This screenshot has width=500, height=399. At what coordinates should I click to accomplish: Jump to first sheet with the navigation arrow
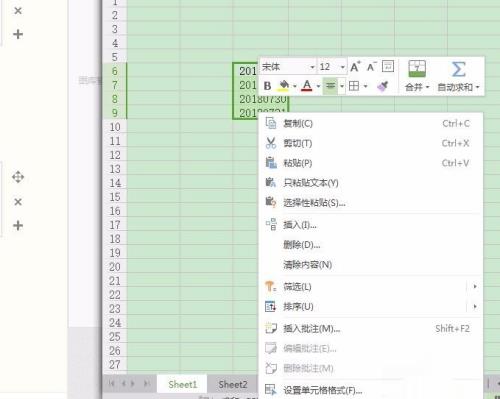pyautogui.click(x=111, y=383)
